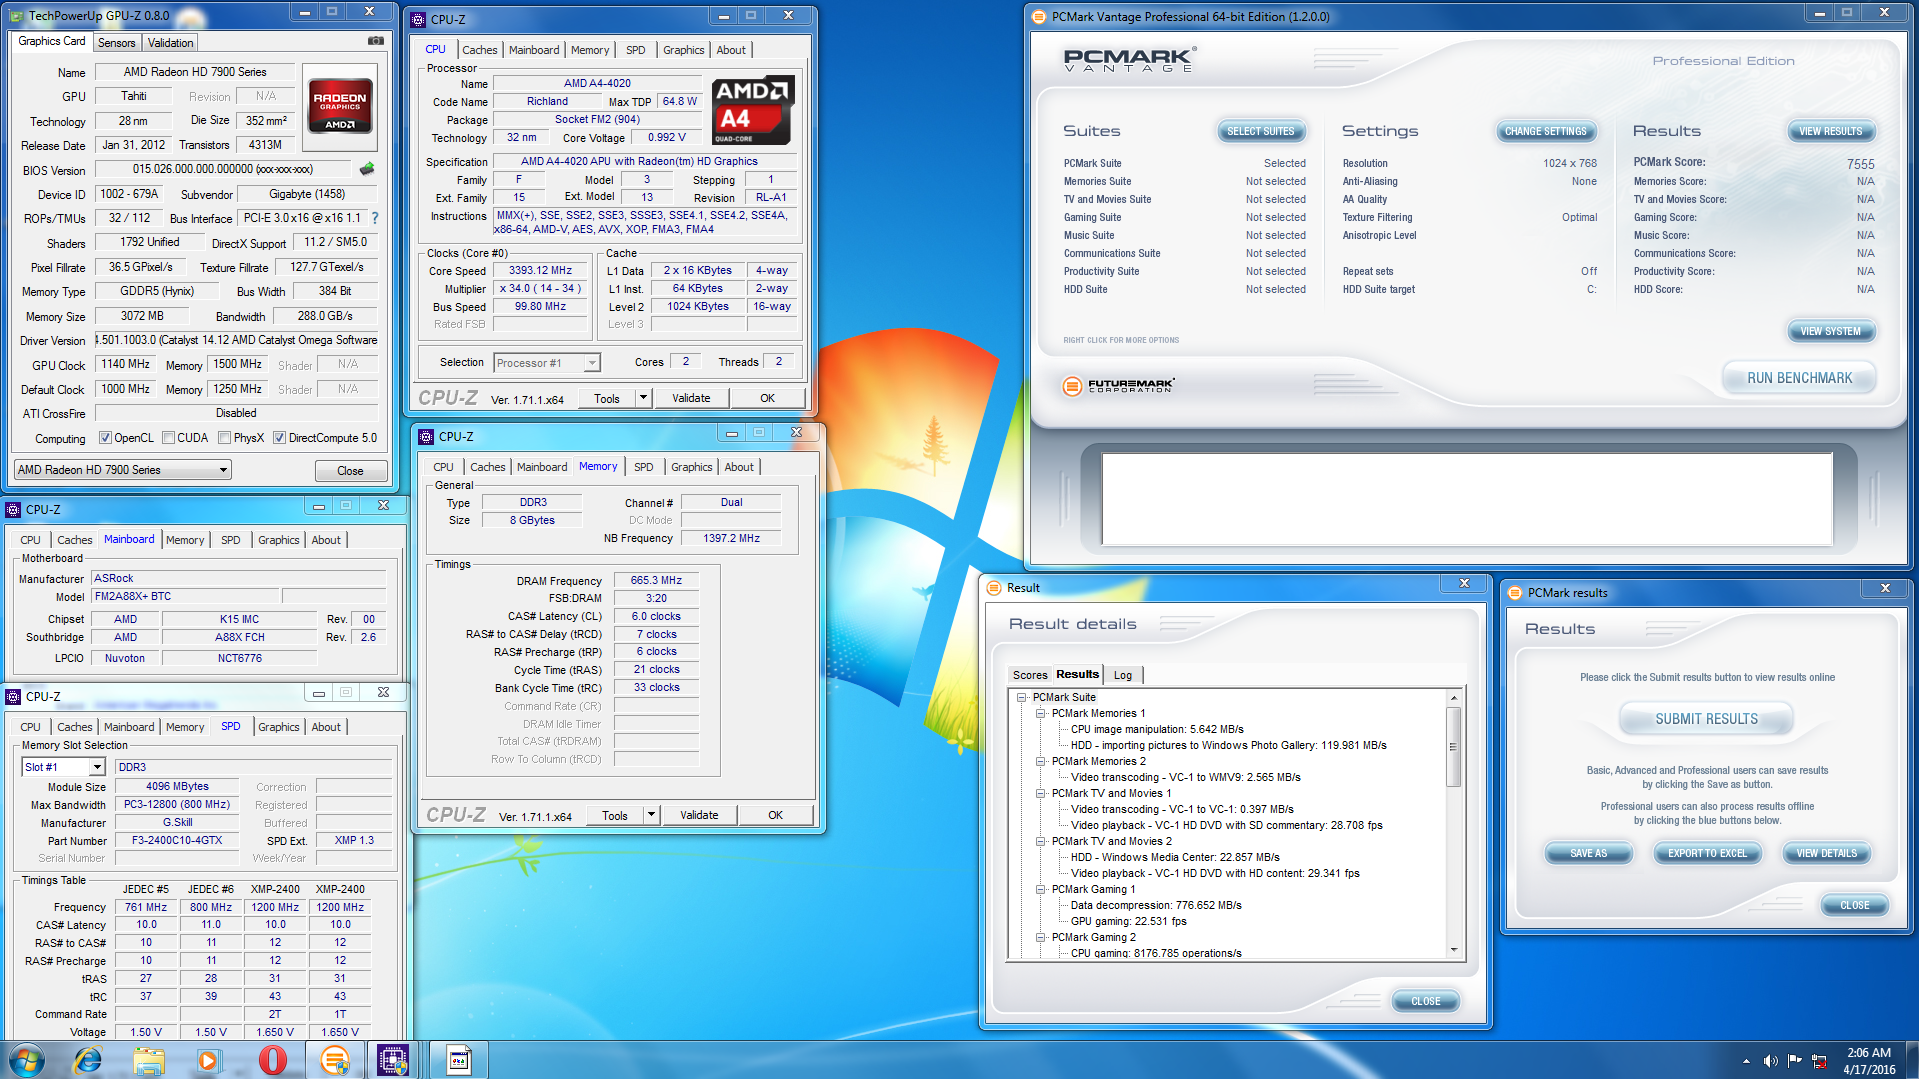Click PCMark Vantage title bar icon
This screenshot has height=1079, width=1919.
[1039, 16]
